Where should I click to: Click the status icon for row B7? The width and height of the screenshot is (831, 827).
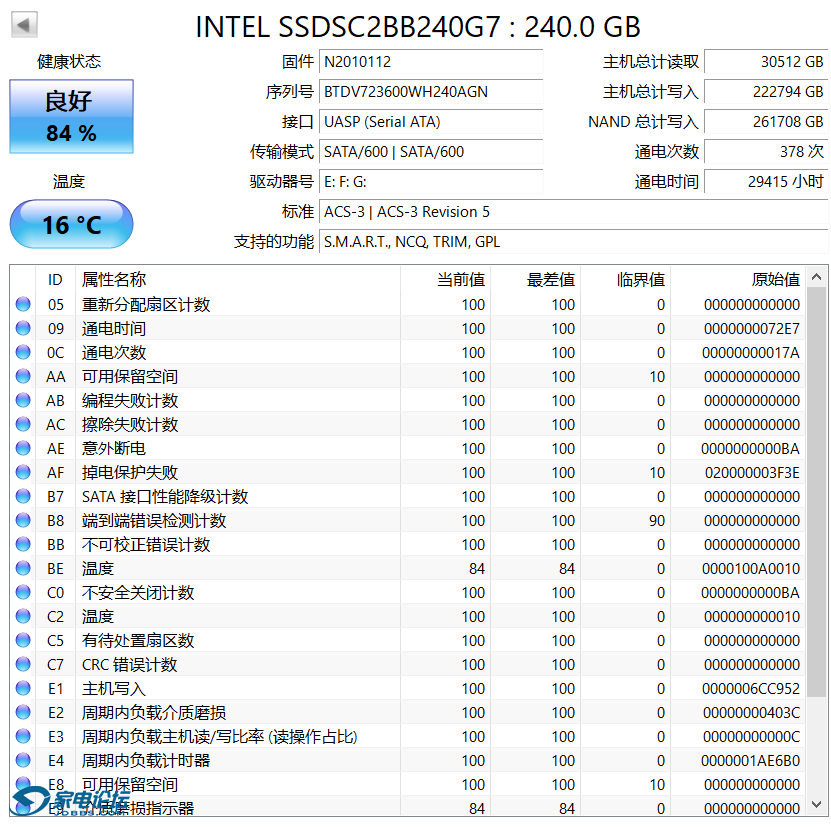coord(23,496)
